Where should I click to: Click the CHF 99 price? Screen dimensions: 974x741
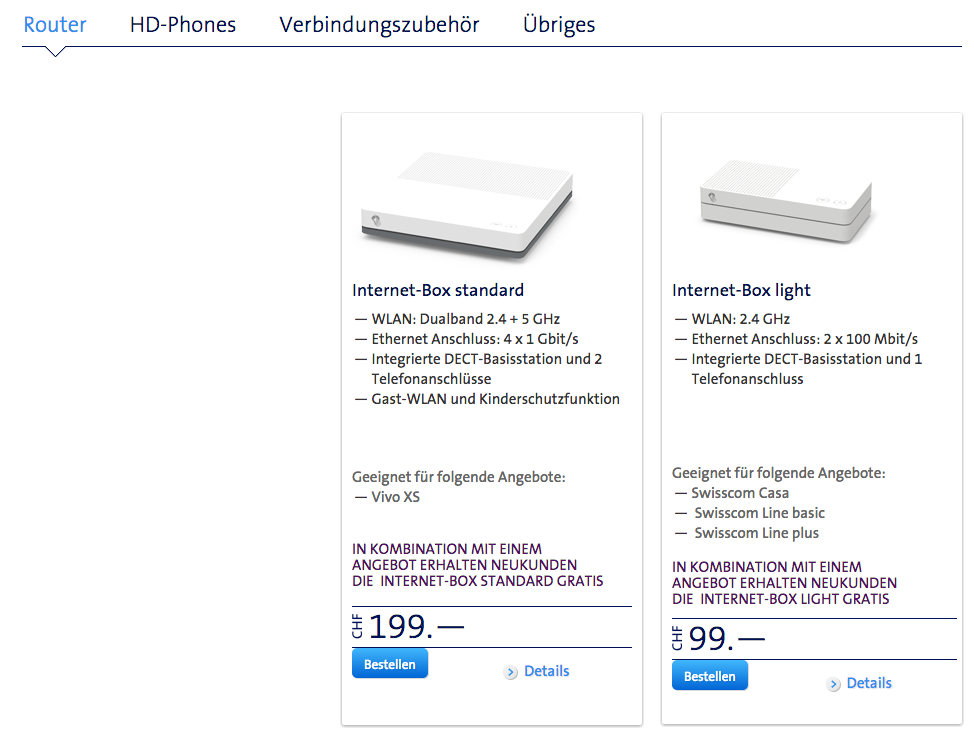click(719, 639)
